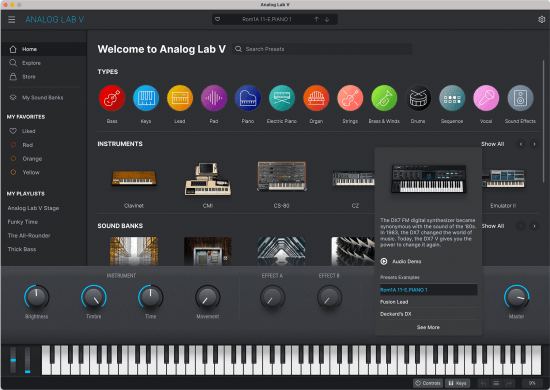Click the undo arrow in bottom bar

pyautogui.click(x=483, y=383)
